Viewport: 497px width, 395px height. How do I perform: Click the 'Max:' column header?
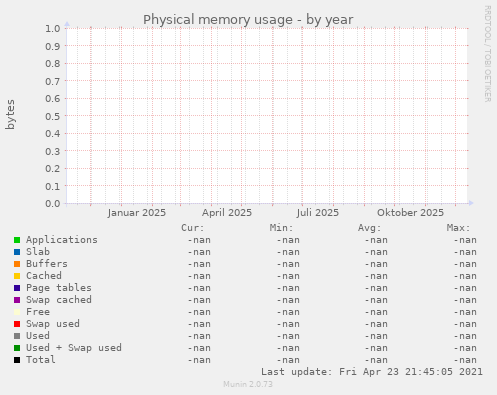click(x=458, y=228)
